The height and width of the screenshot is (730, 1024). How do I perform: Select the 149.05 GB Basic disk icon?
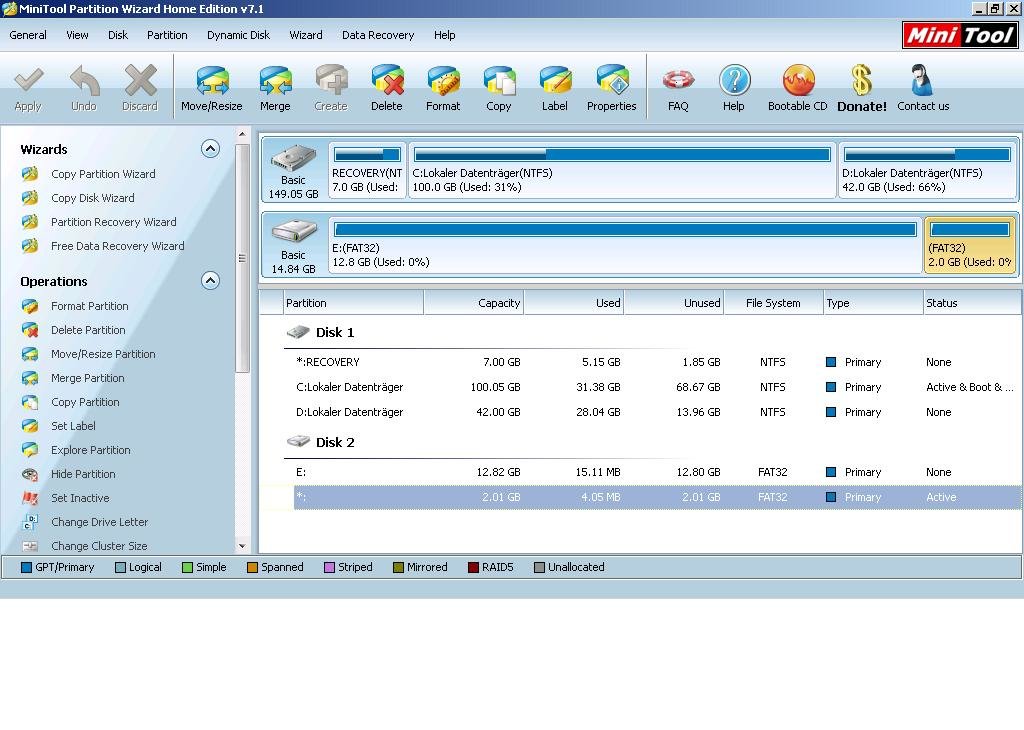(x=293, y=157)
